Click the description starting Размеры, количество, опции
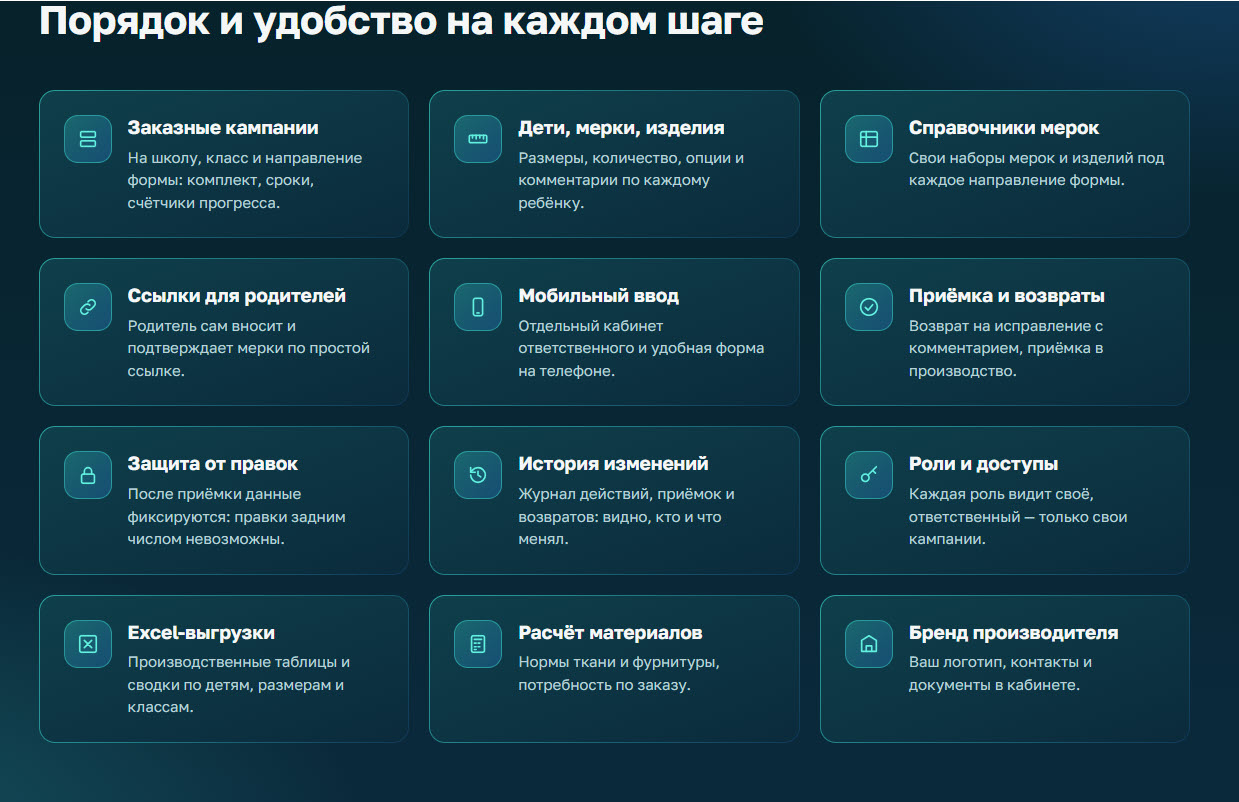 [631, 180]
